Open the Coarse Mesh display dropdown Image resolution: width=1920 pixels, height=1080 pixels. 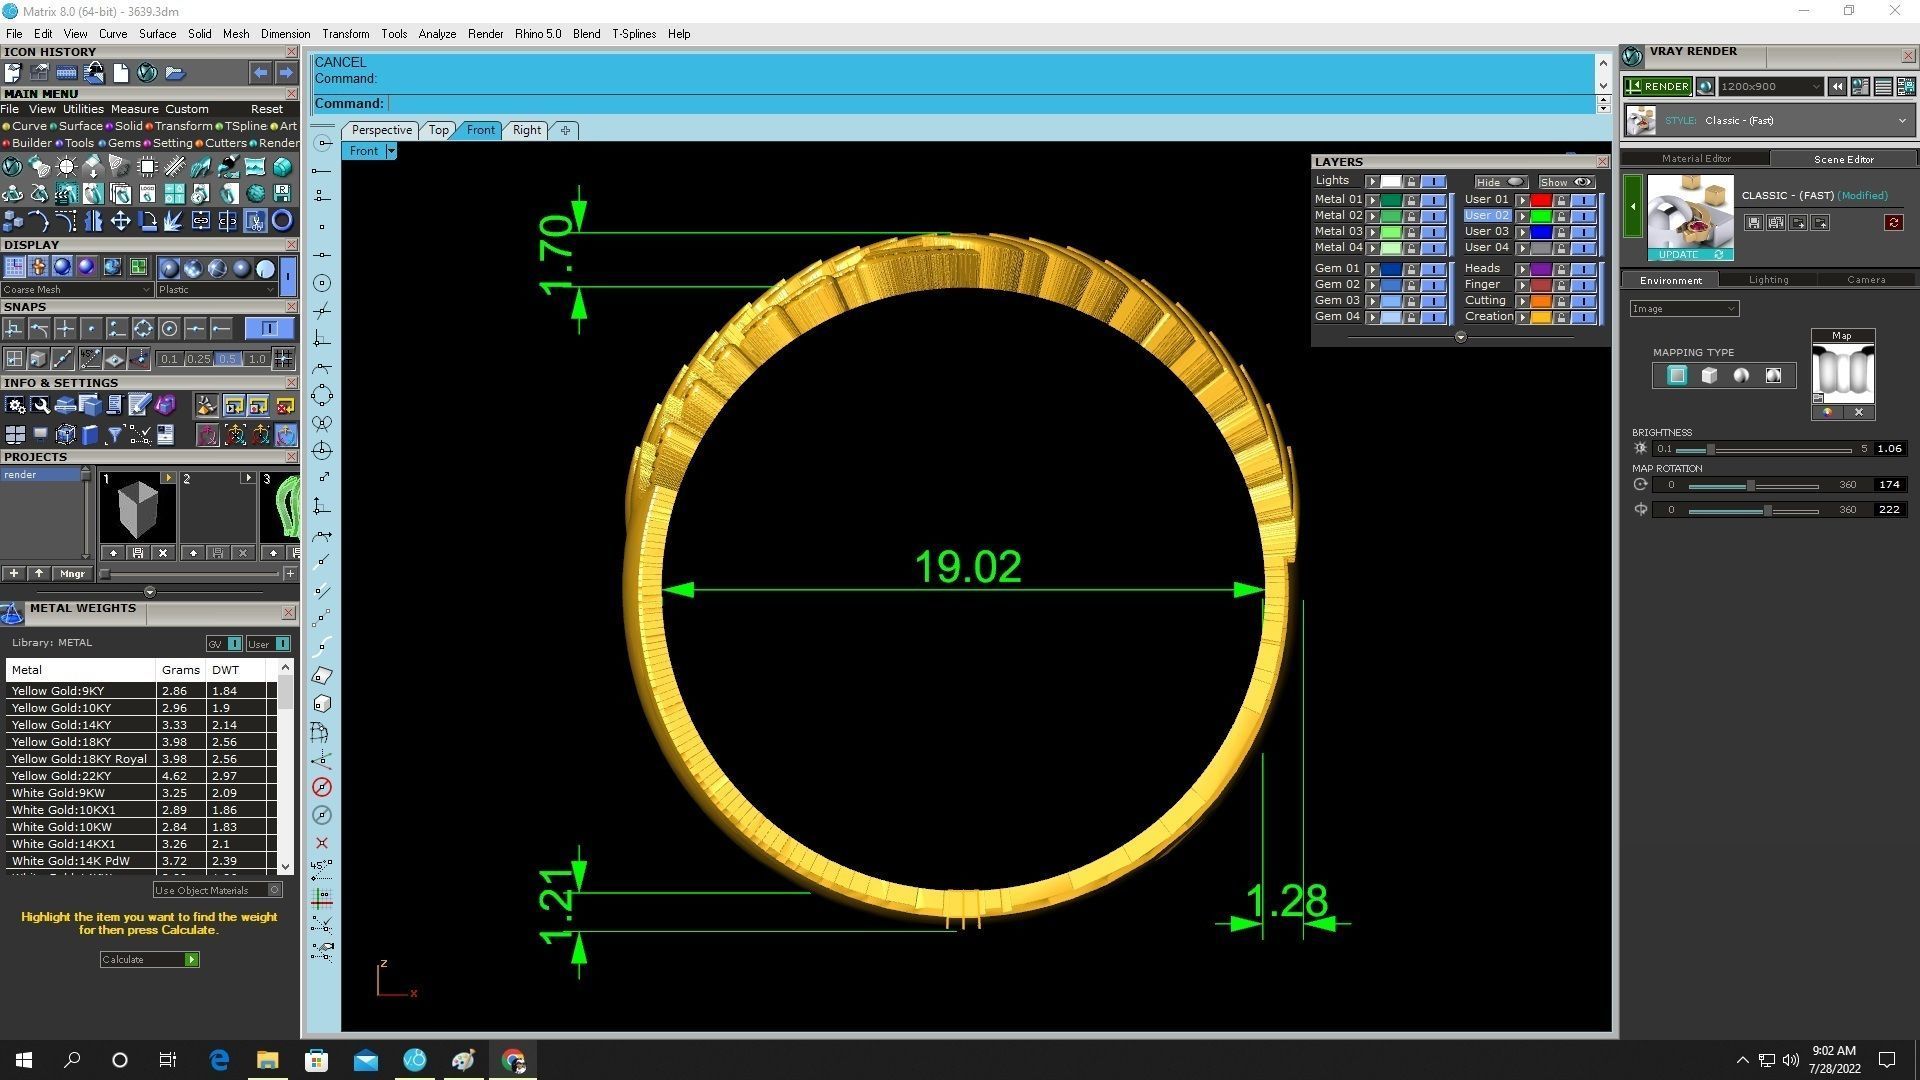(77, 290)
